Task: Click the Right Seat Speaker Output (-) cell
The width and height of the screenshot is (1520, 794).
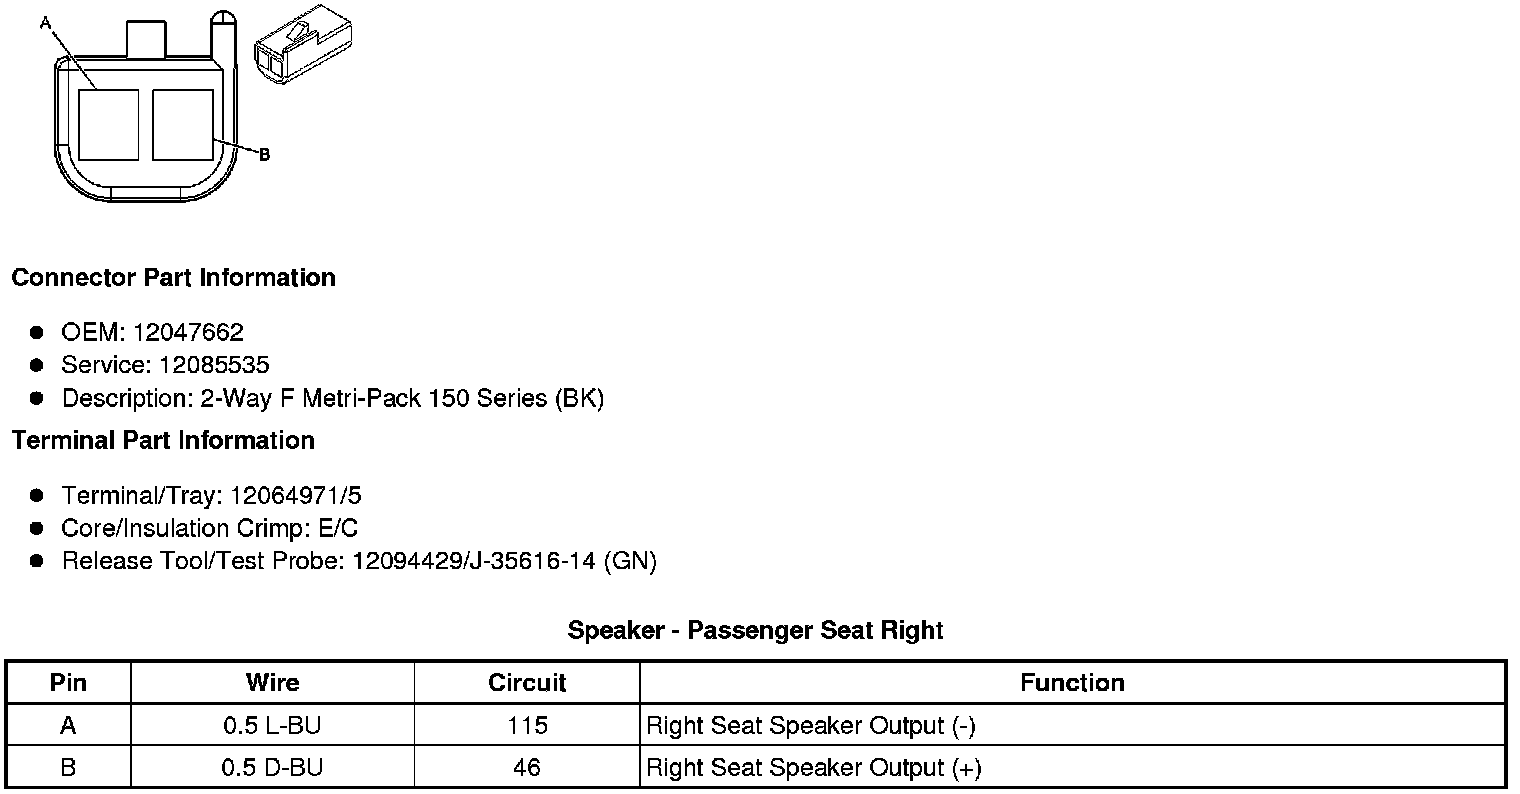Action: click(x=811, y=726)
